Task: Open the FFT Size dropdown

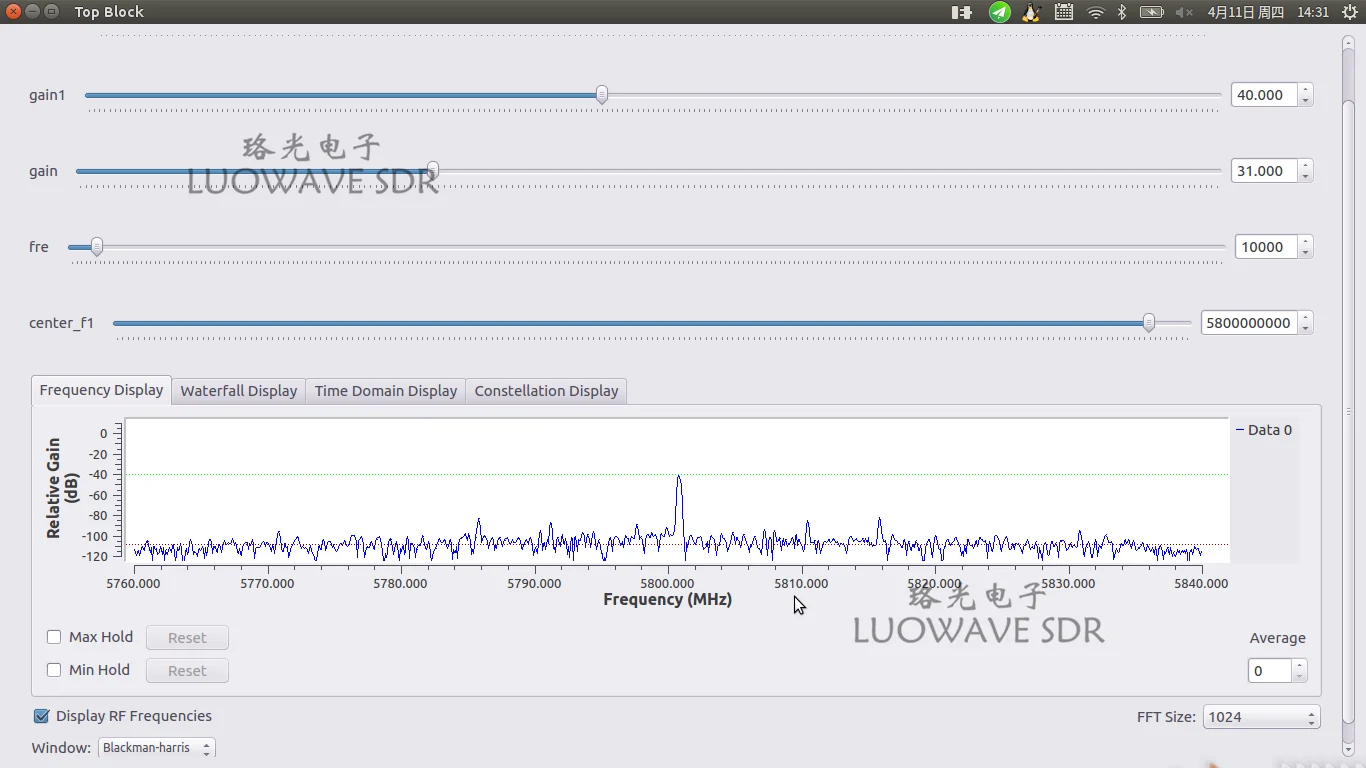Action: click(1261, 716)
